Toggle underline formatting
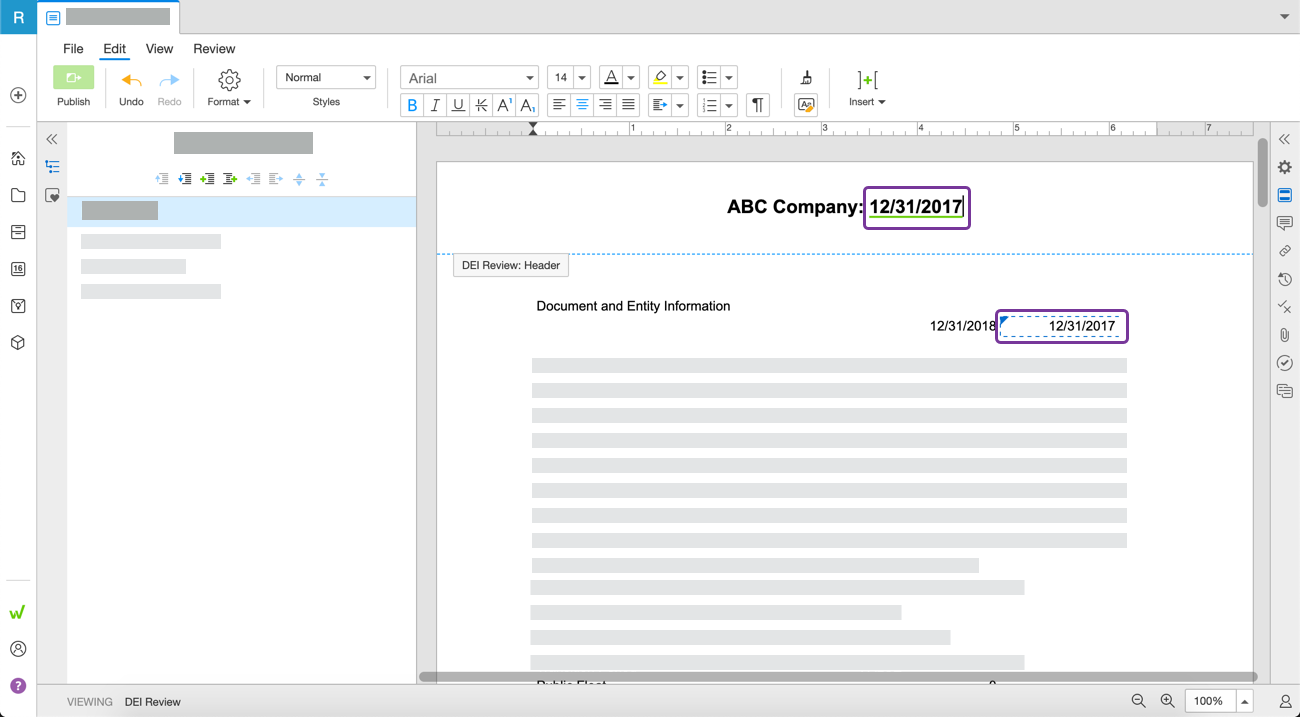Screen dimensions: 1300x717 pos(458,105)
